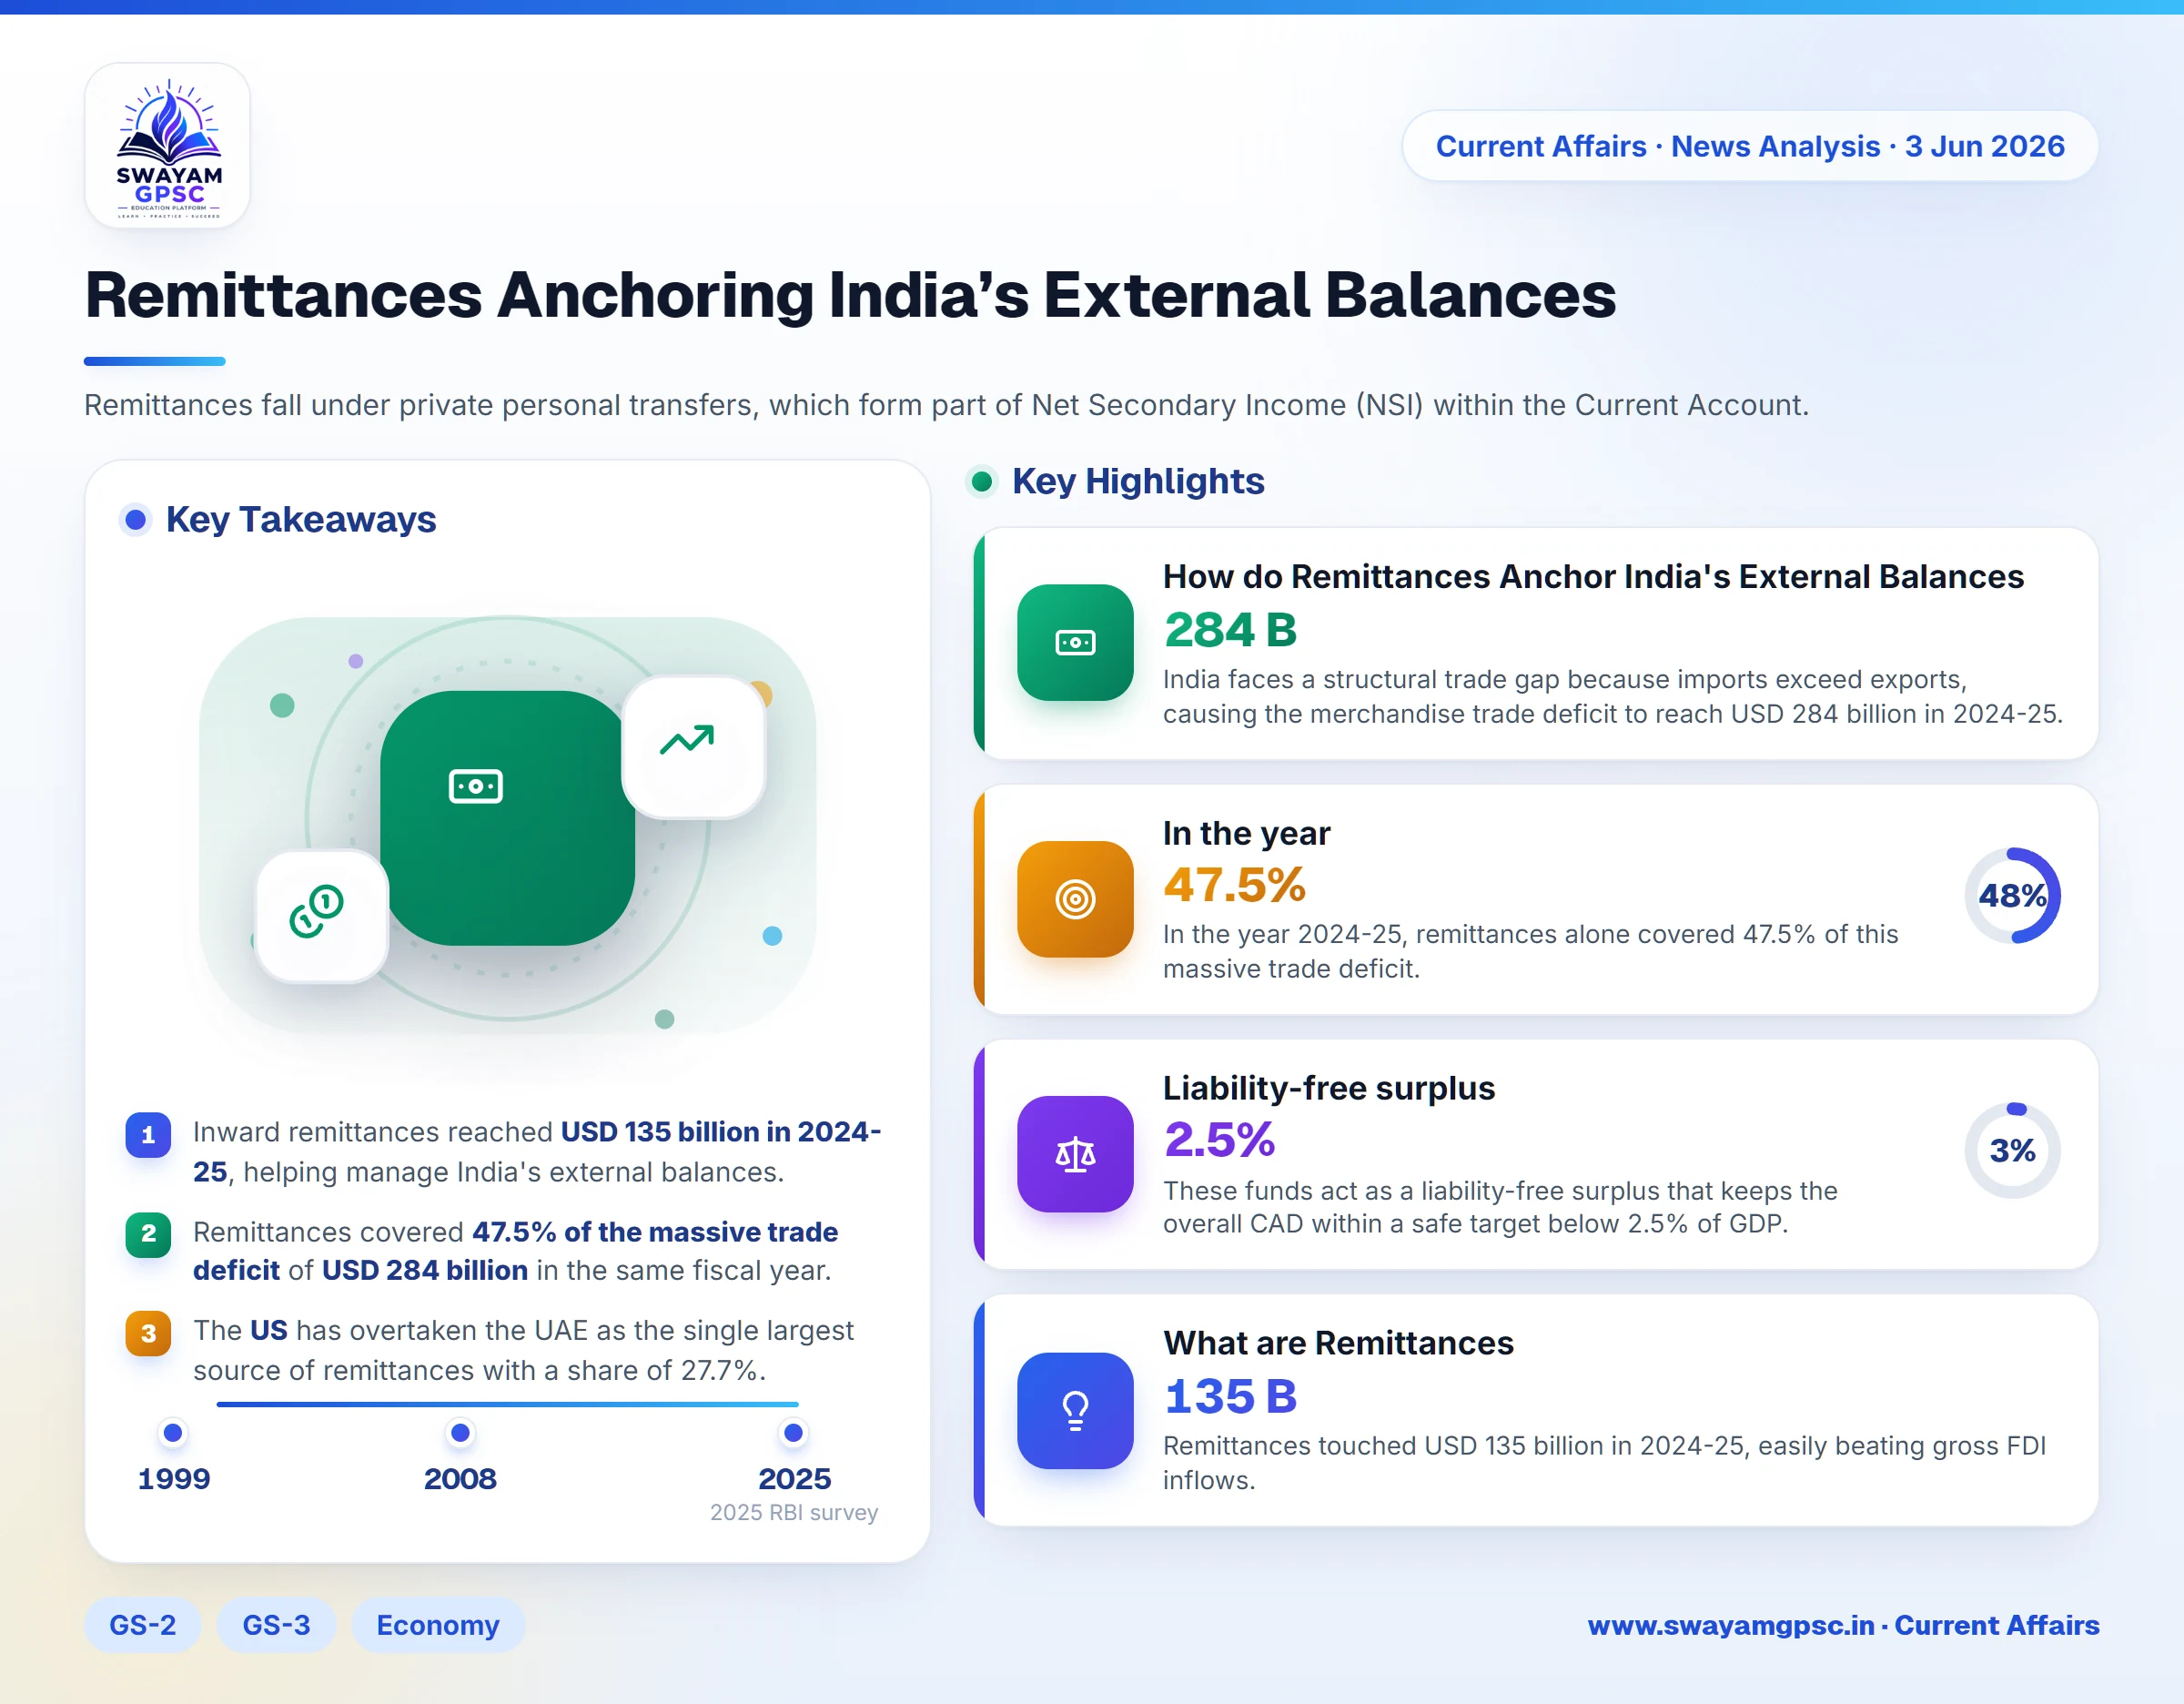Click the Current Affairs News Analysis date pill
This screenshot has width=2184, height=1704.
tap(1750, 146)
